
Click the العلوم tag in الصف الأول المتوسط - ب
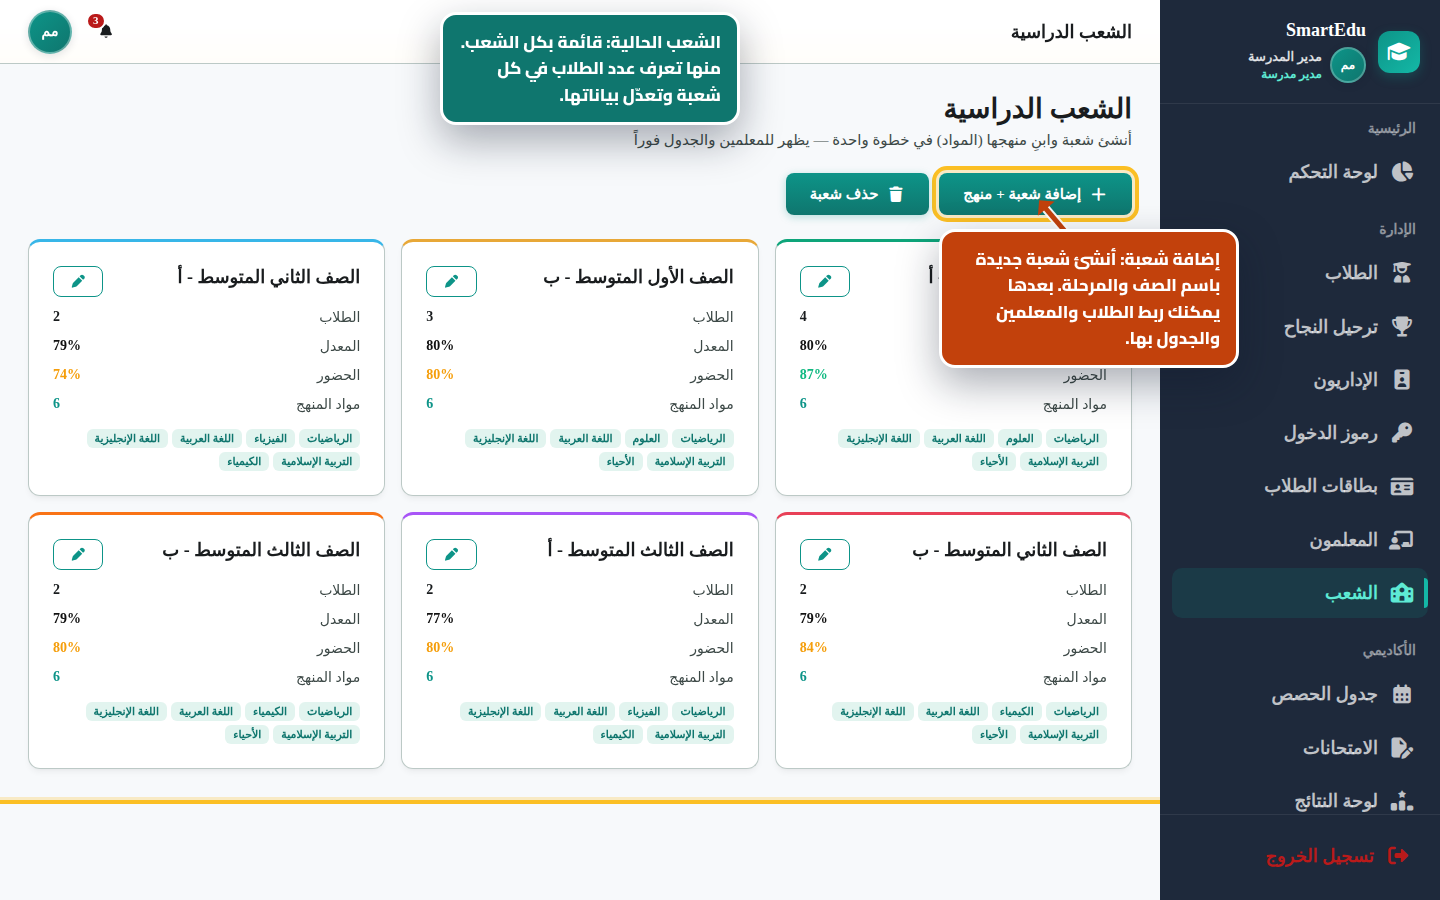(646, 438)
